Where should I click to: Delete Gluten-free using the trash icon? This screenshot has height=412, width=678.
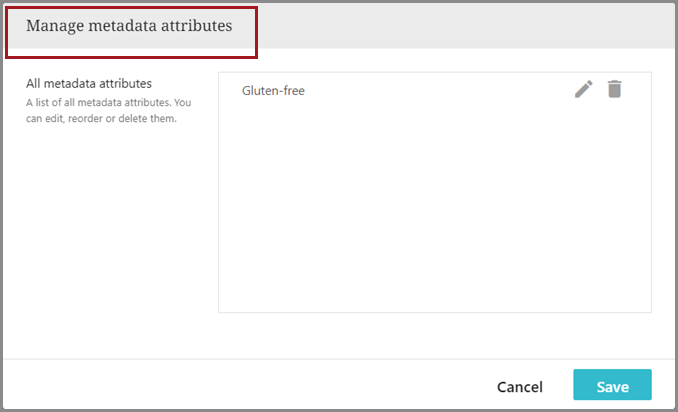pos(614,90)
